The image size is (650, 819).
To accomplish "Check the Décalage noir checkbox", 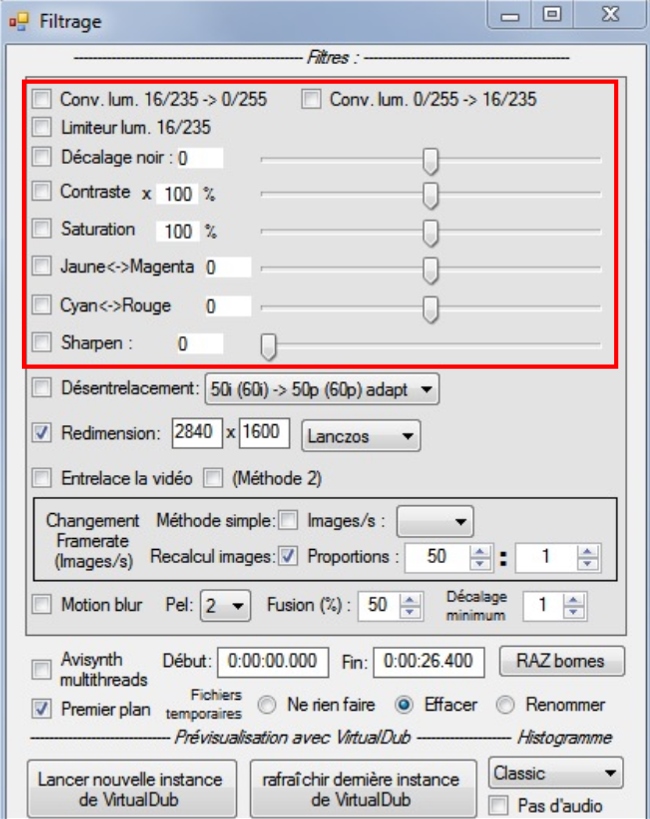I will point(41,156).
